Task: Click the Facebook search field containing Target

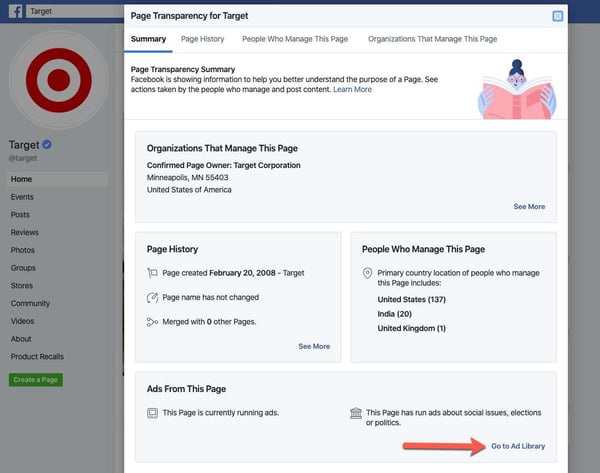Action: (75, 11)
